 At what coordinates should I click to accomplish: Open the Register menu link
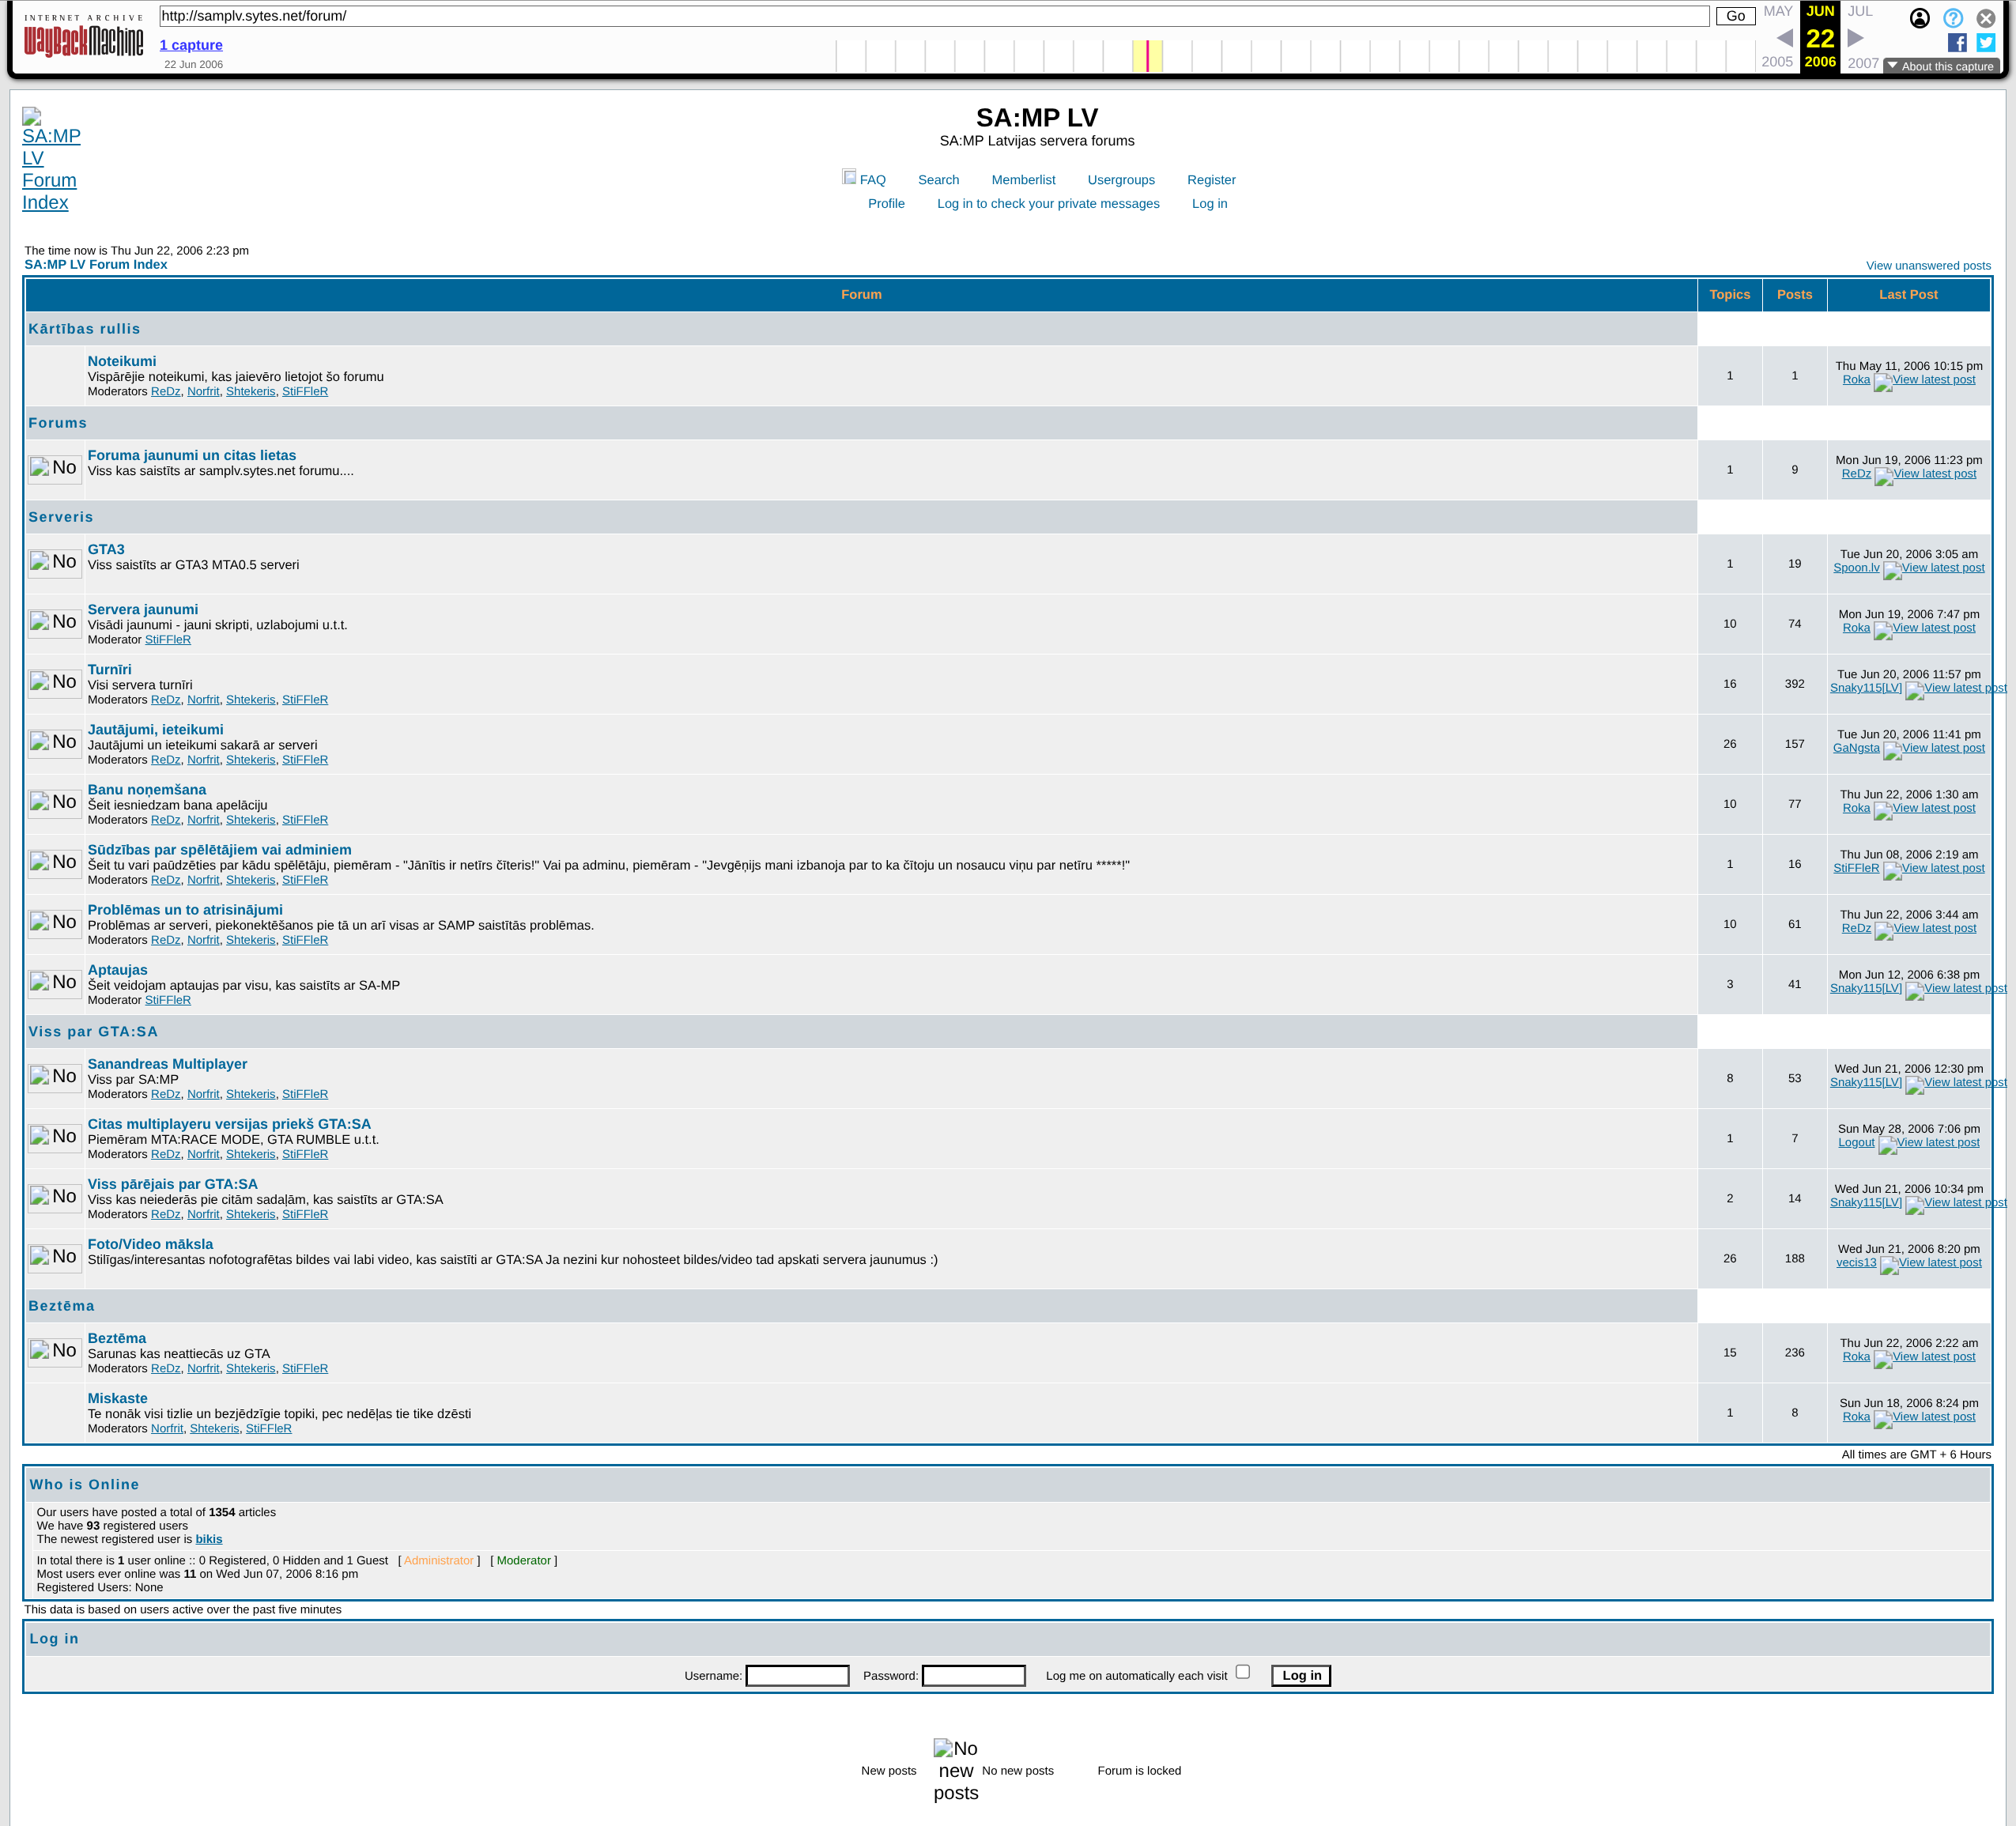[1211, 180]
